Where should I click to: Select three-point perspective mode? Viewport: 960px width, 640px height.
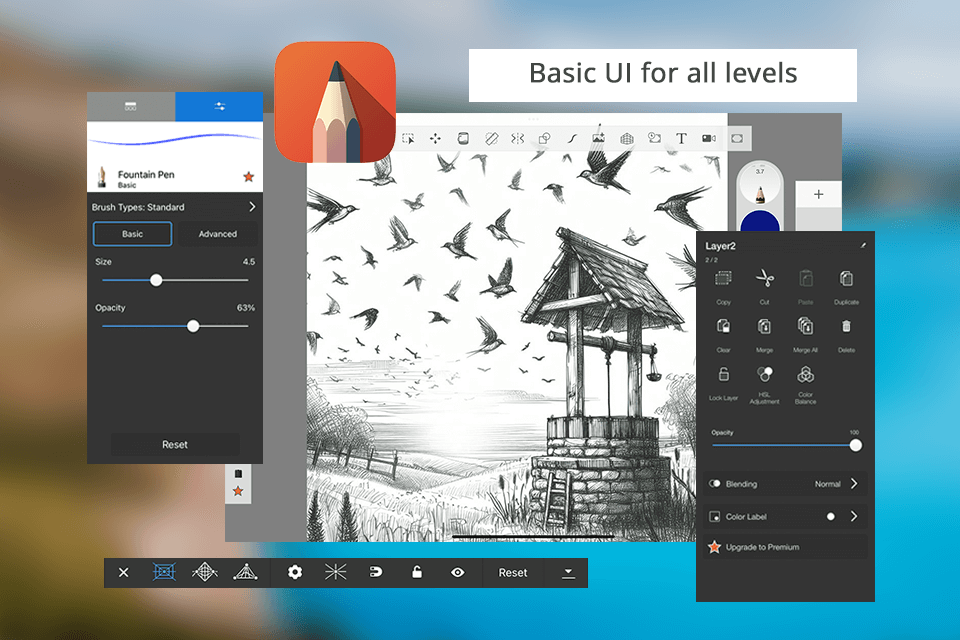[245, 572]
